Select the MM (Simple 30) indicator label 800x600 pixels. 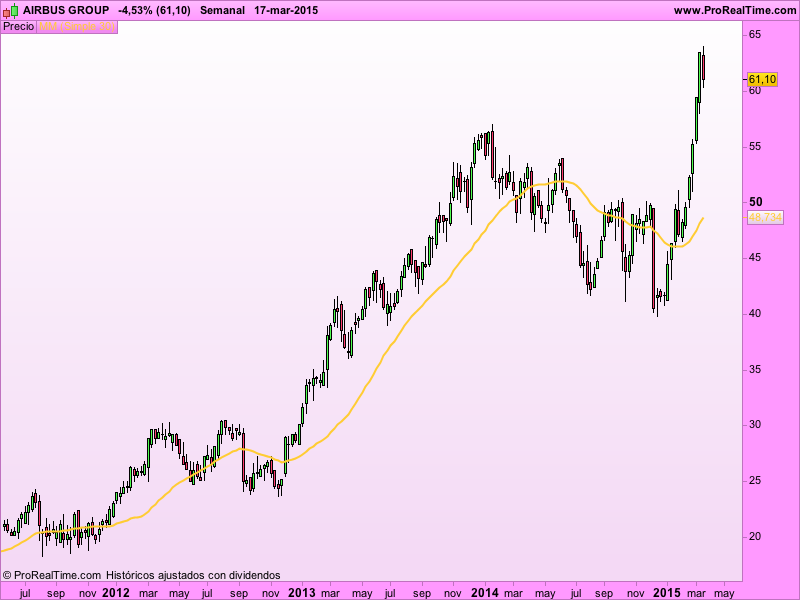click(x=77, y=27)
